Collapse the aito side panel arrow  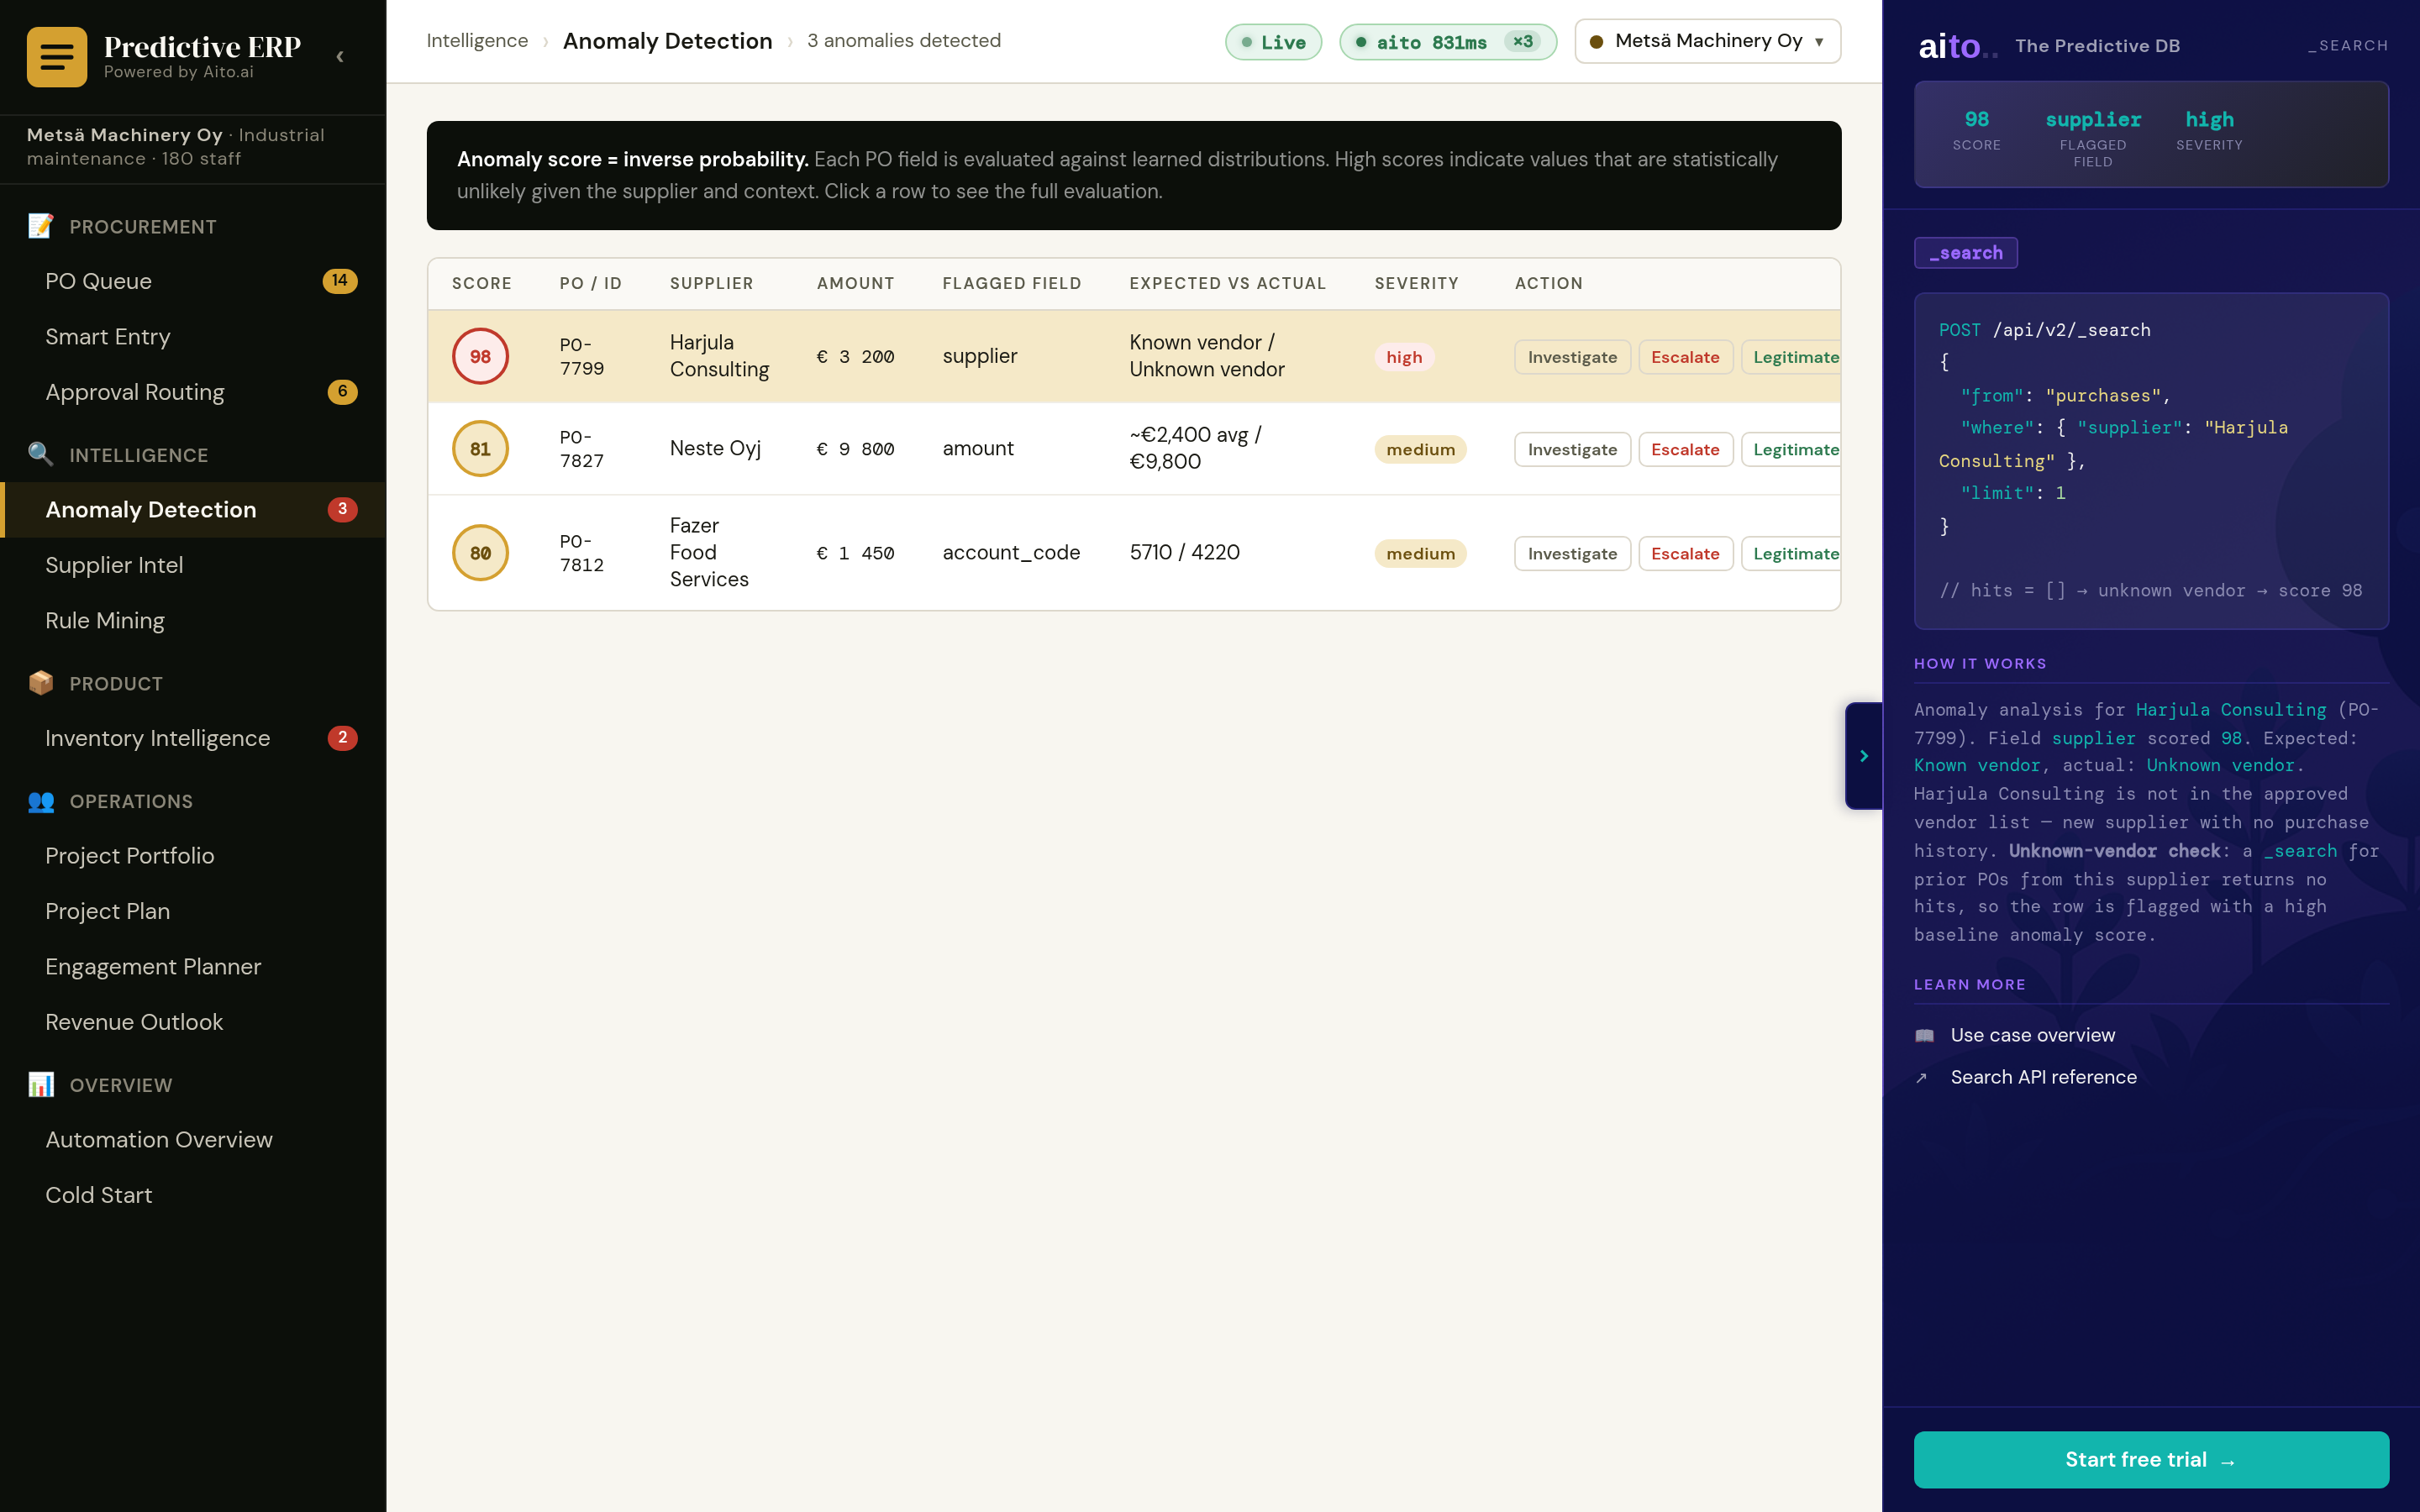pos(1863,756)
